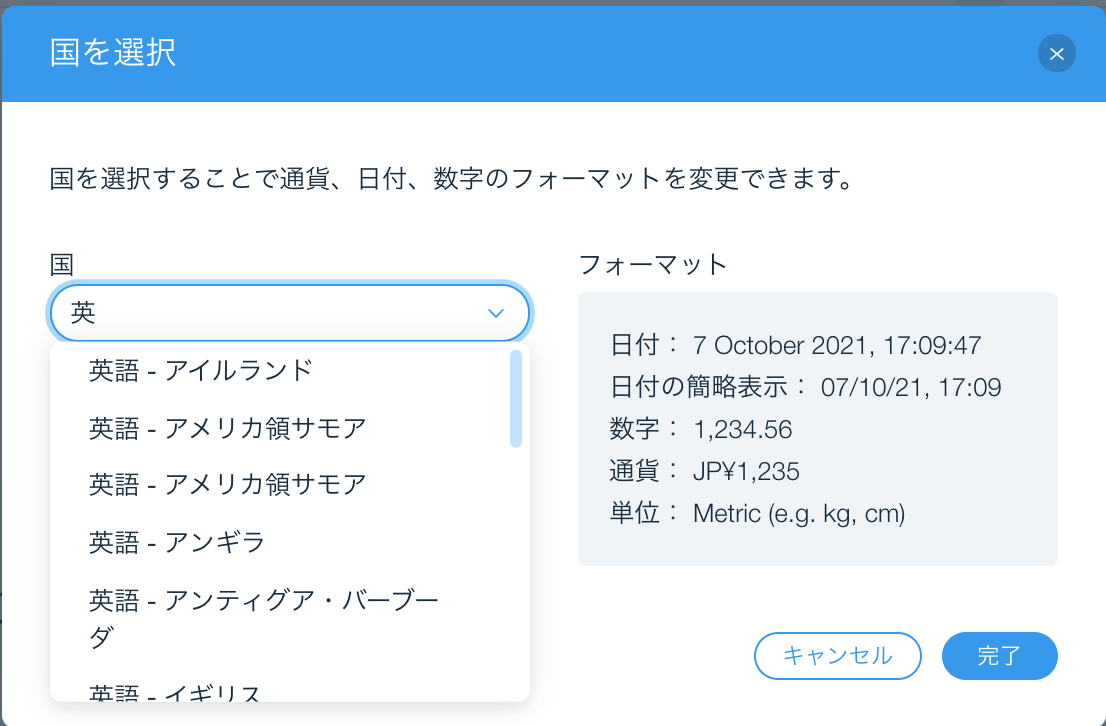Select 英語 - アイルランド from the list
Viewport: 1106px width, 726px height.
point(200,369)
